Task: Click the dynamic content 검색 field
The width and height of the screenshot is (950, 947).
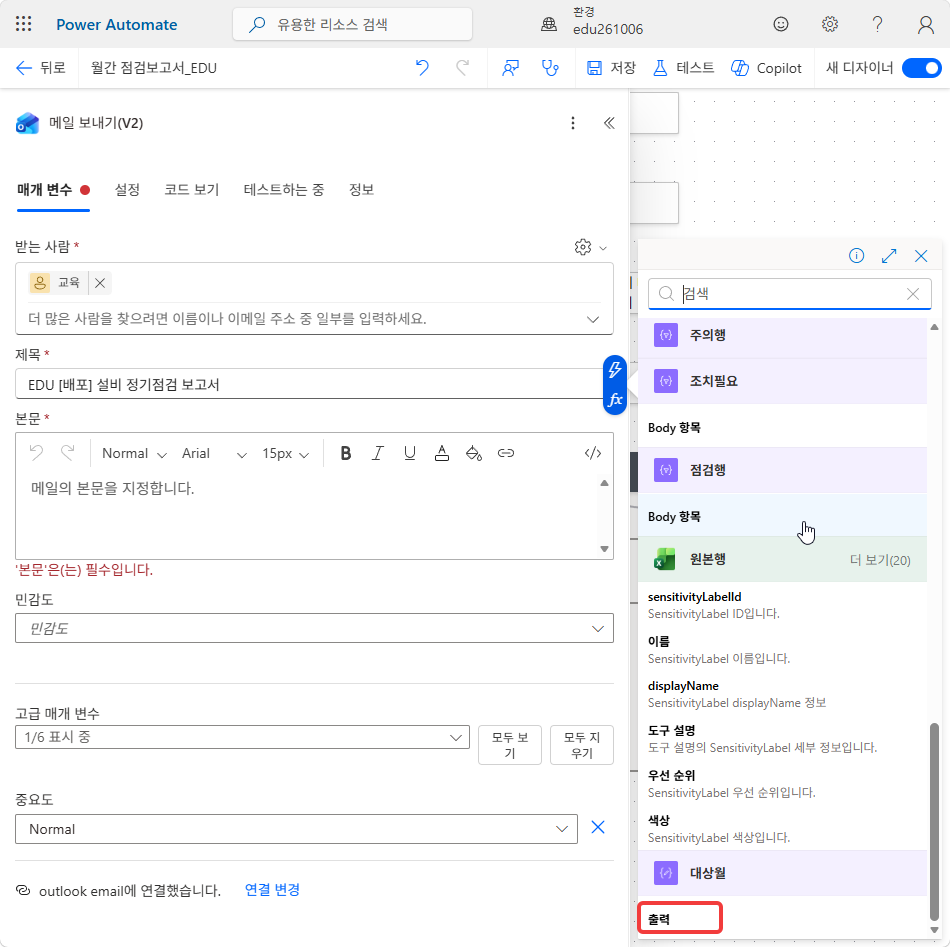Action: click(789, 294)
